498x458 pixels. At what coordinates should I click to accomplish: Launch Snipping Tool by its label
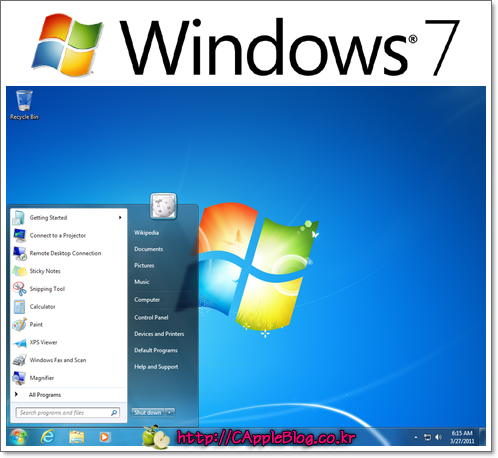tap(47, 289)
